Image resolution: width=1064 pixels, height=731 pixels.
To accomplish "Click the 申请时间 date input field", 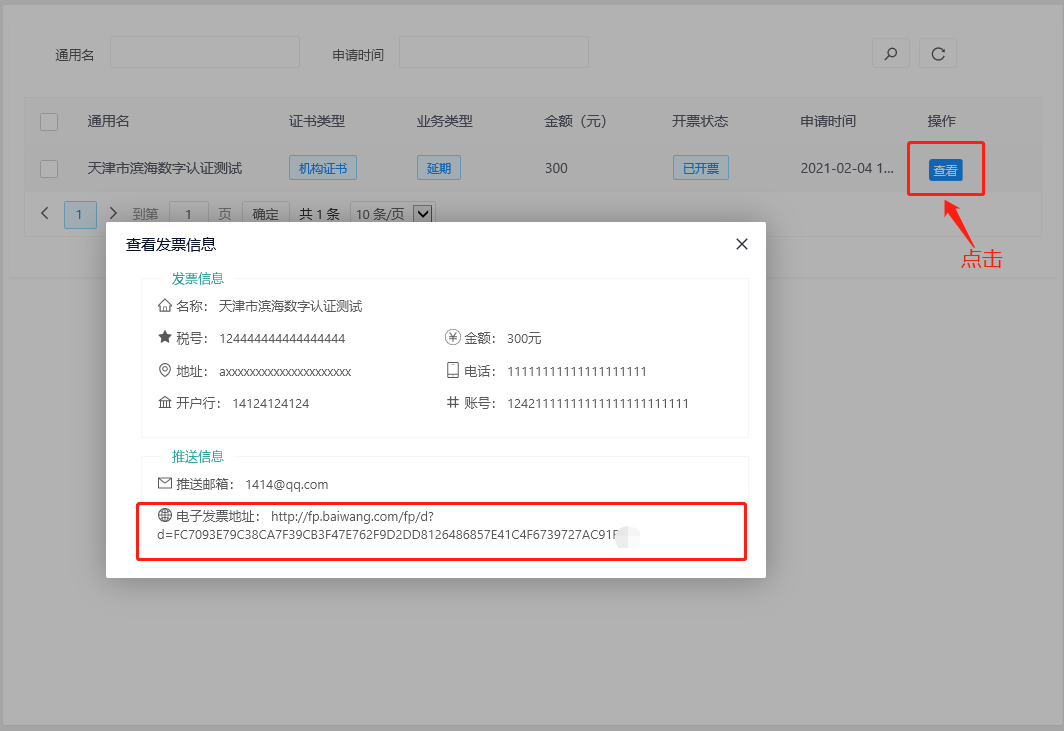I will 493,53.
